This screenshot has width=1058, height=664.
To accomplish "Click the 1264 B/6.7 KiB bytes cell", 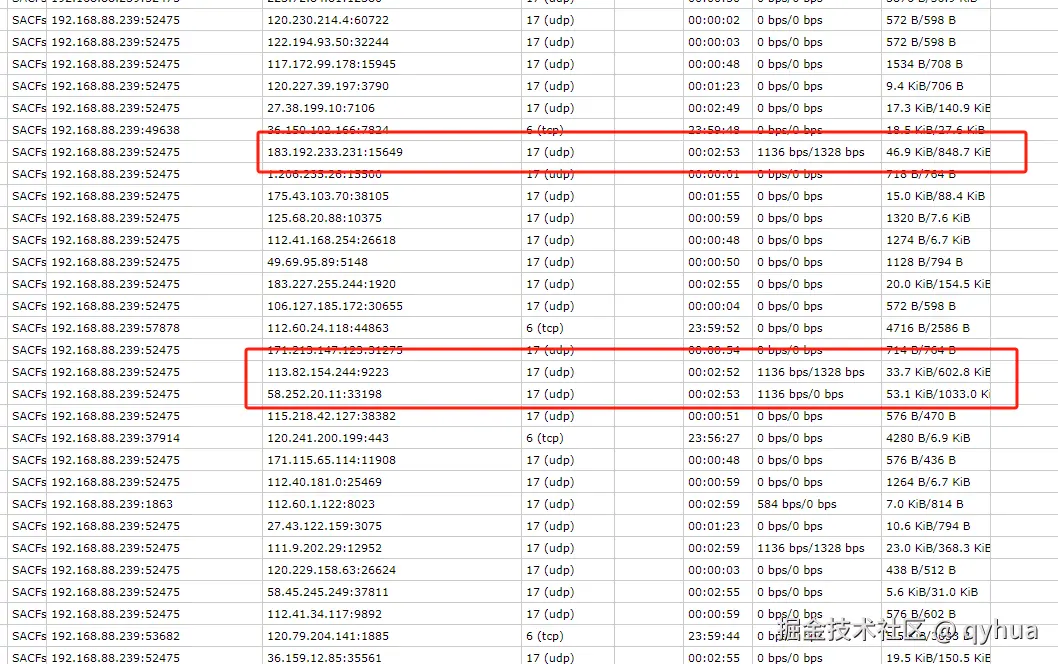I will click(x=928, y=482).
